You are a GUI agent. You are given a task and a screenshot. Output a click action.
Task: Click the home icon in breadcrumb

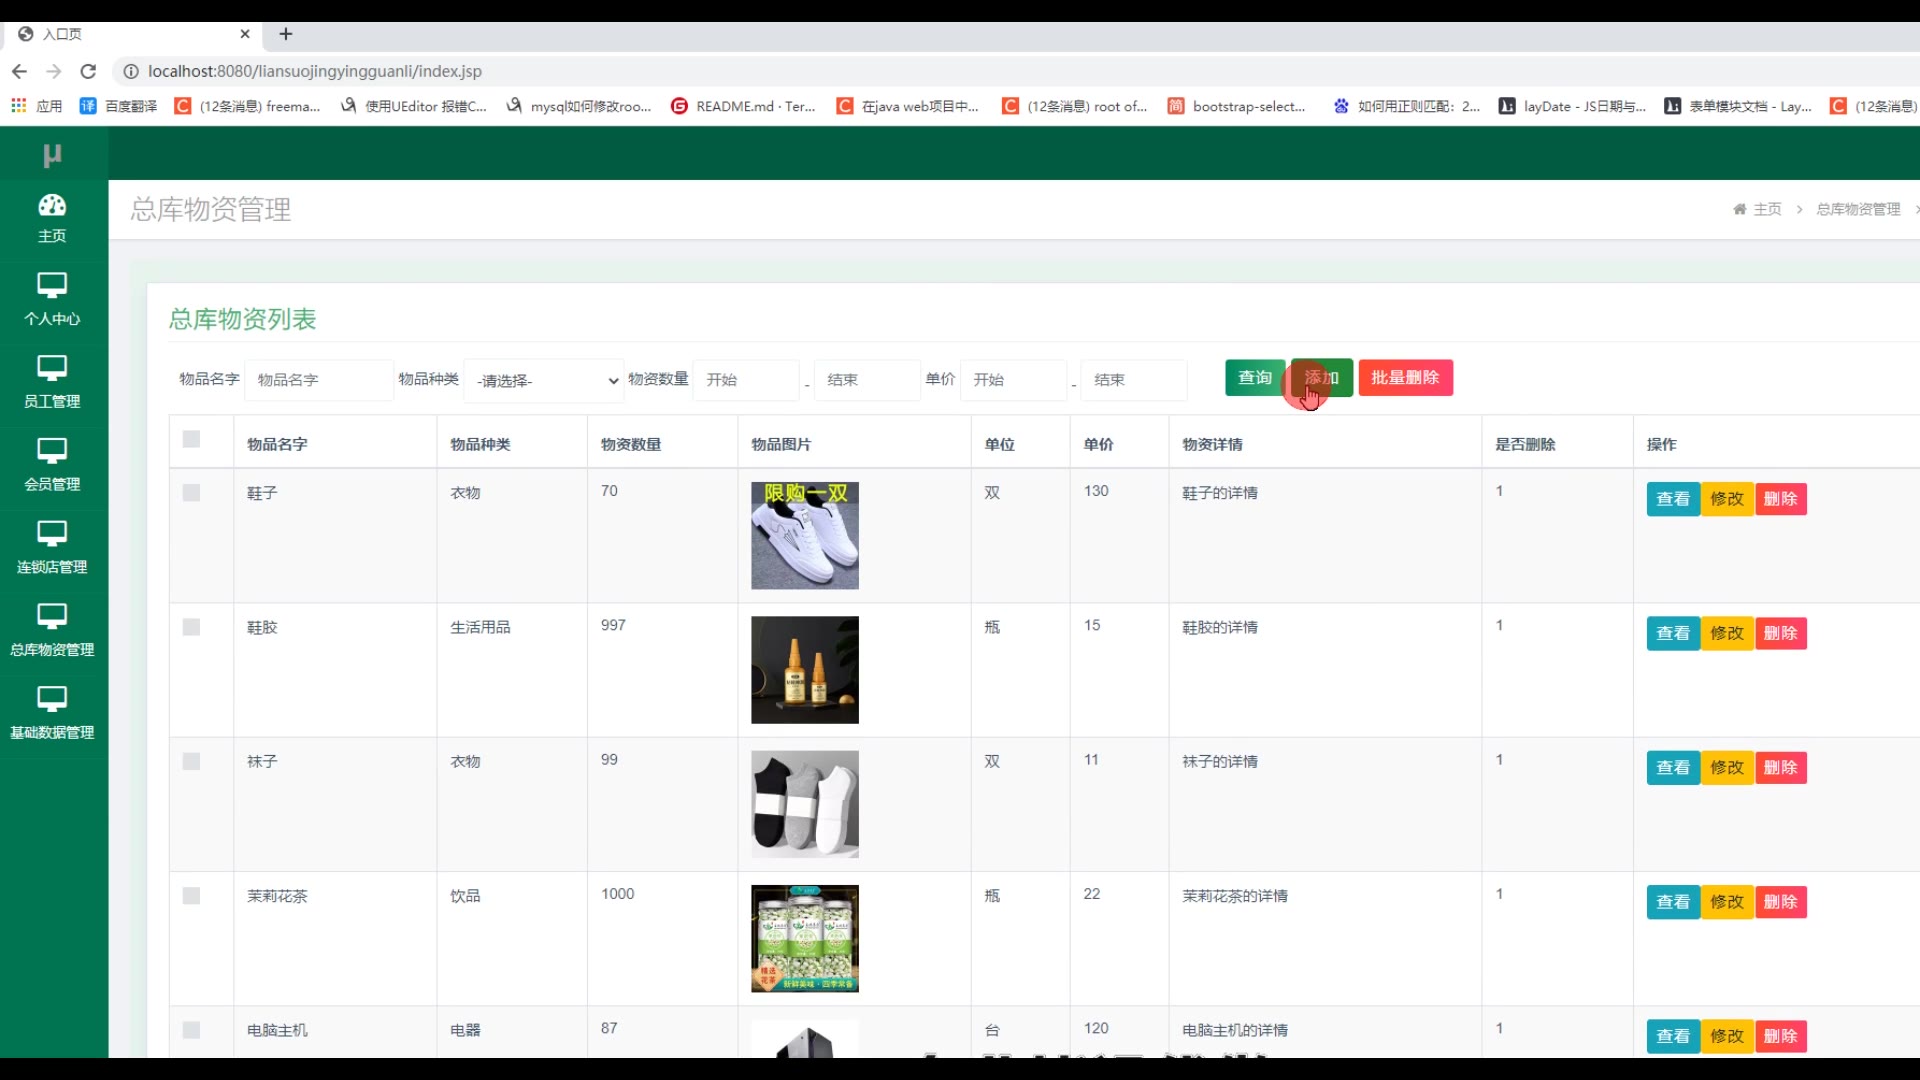click(x=1739, y=209)
